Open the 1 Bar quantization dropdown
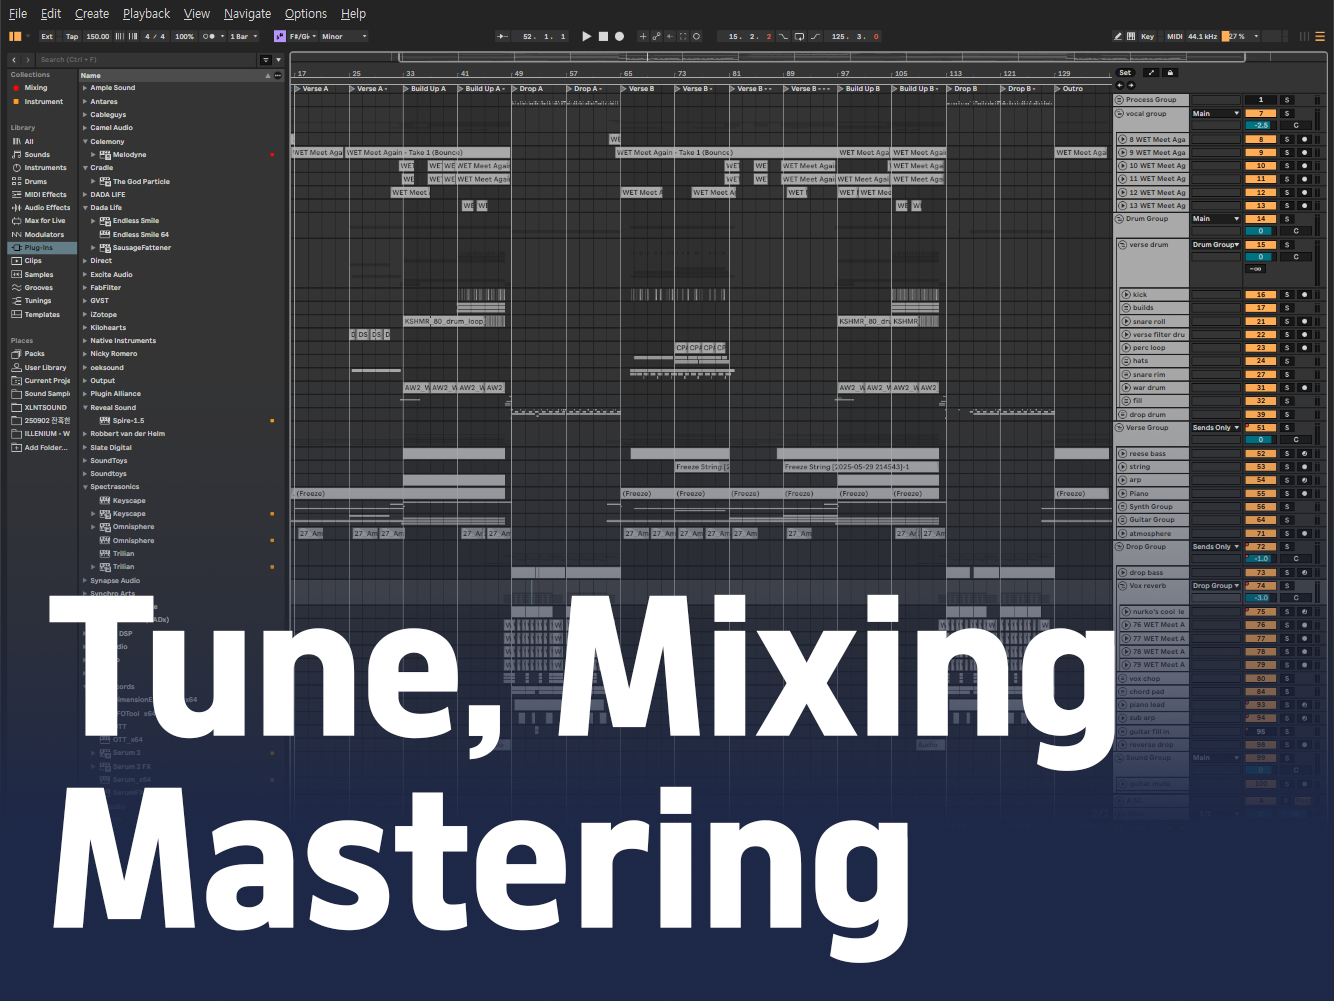1334x1001 pixels. (x=244, y=36)
